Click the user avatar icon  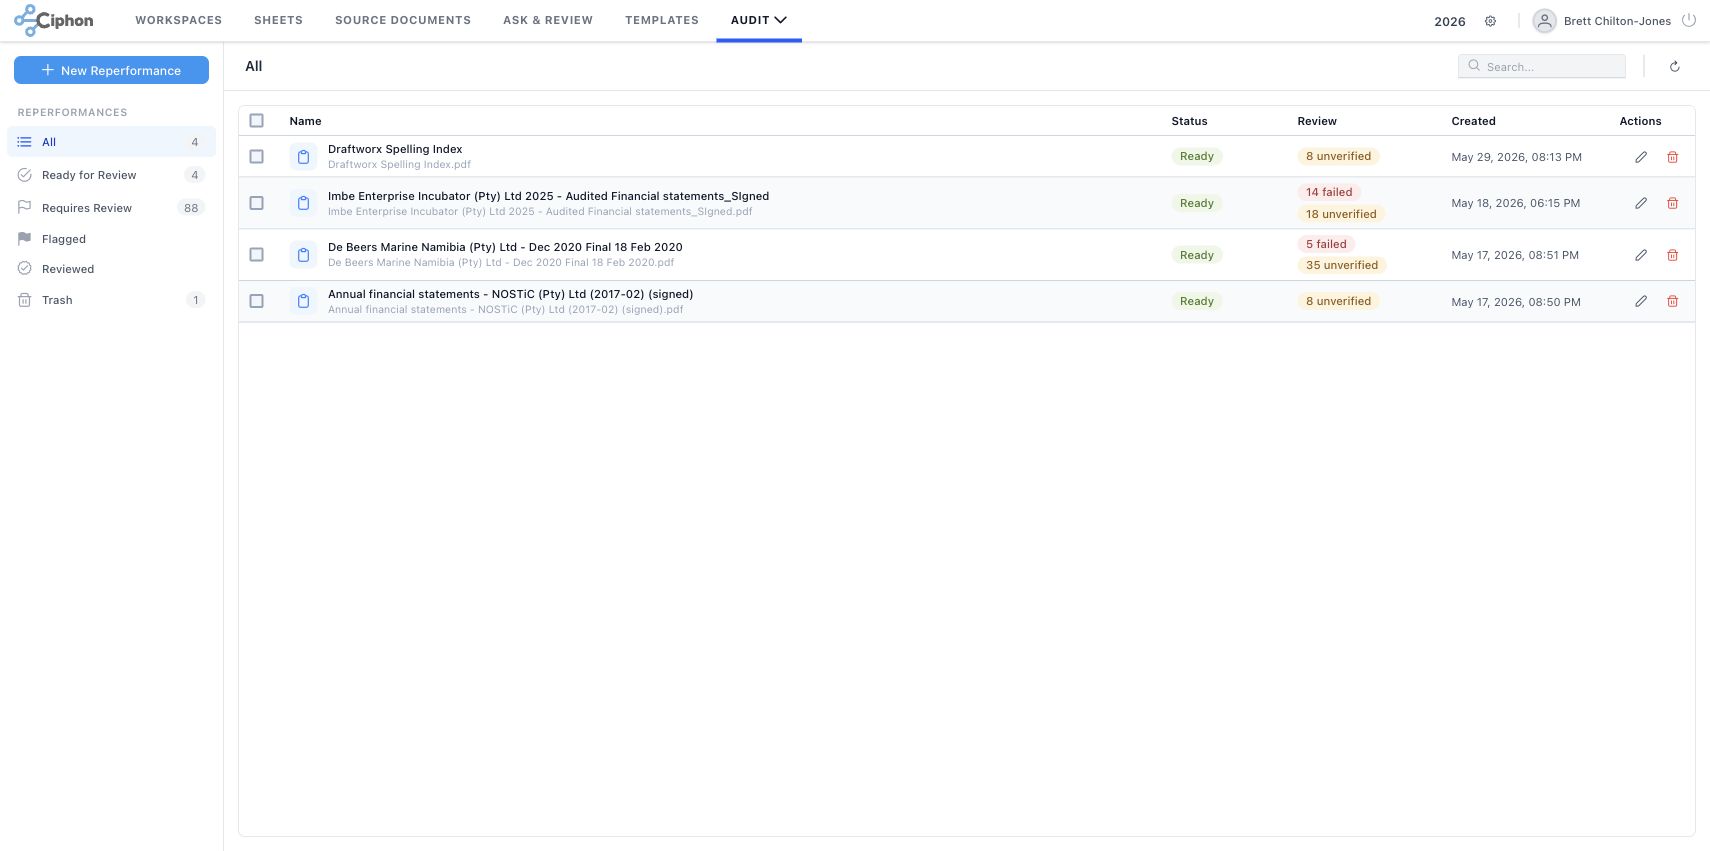1545,21
